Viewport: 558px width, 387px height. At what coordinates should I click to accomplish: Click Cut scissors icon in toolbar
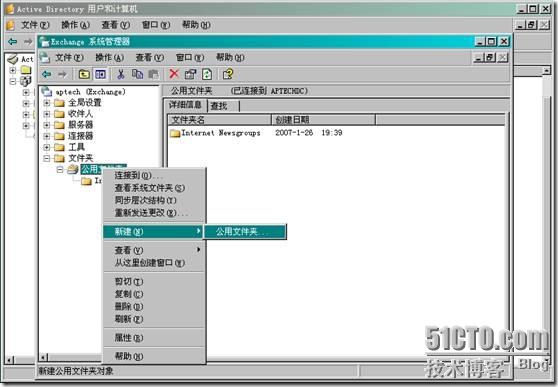tap(121, 74)
